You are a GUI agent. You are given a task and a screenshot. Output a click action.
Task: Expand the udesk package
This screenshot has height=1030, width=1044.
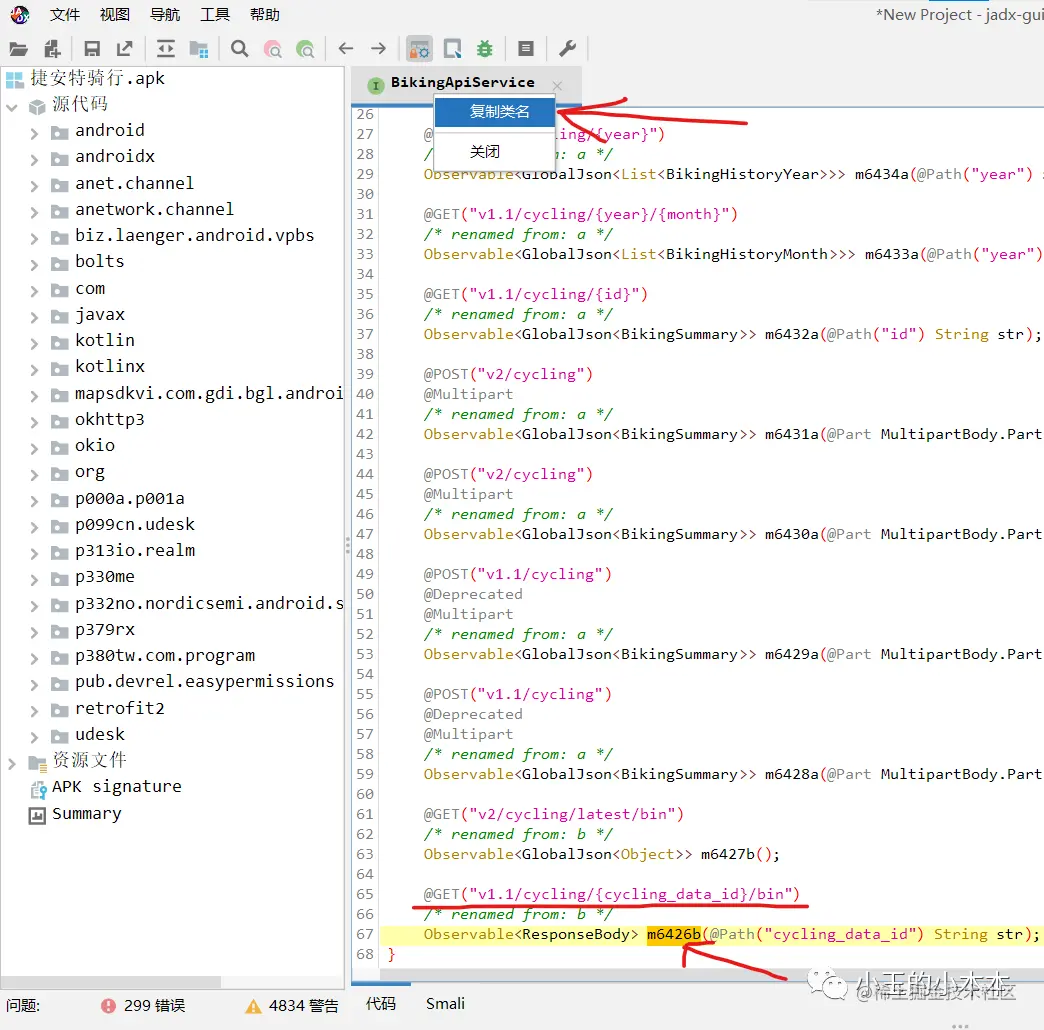pos(34,736)
